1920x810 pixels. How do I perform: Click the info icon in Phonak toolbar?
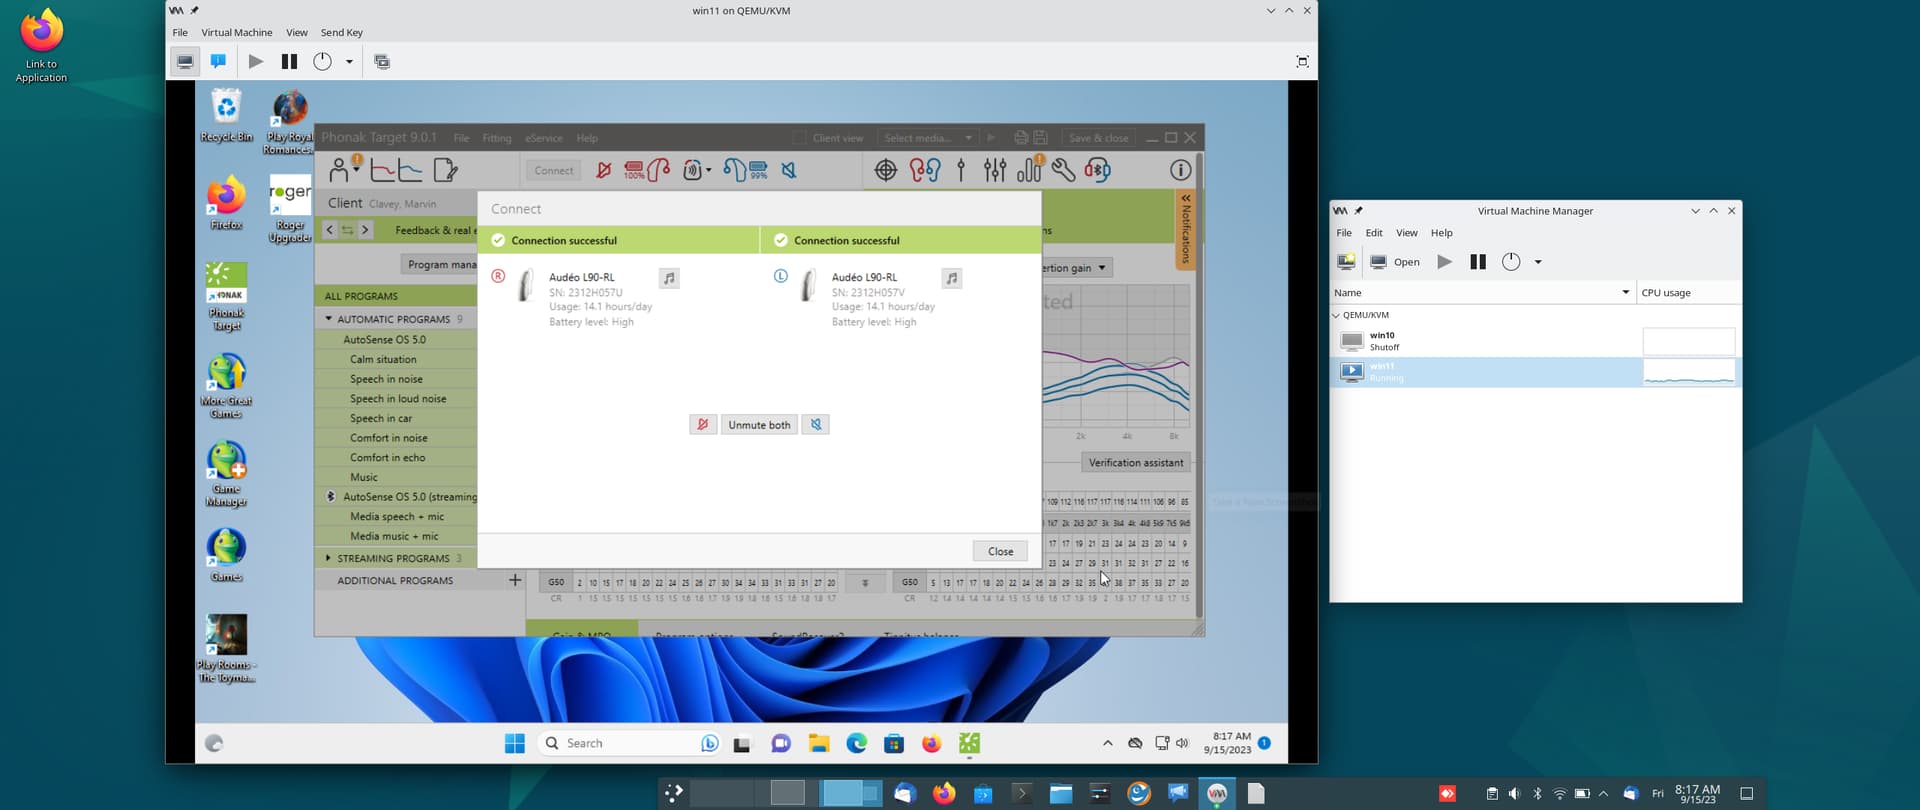[1181, 170]
